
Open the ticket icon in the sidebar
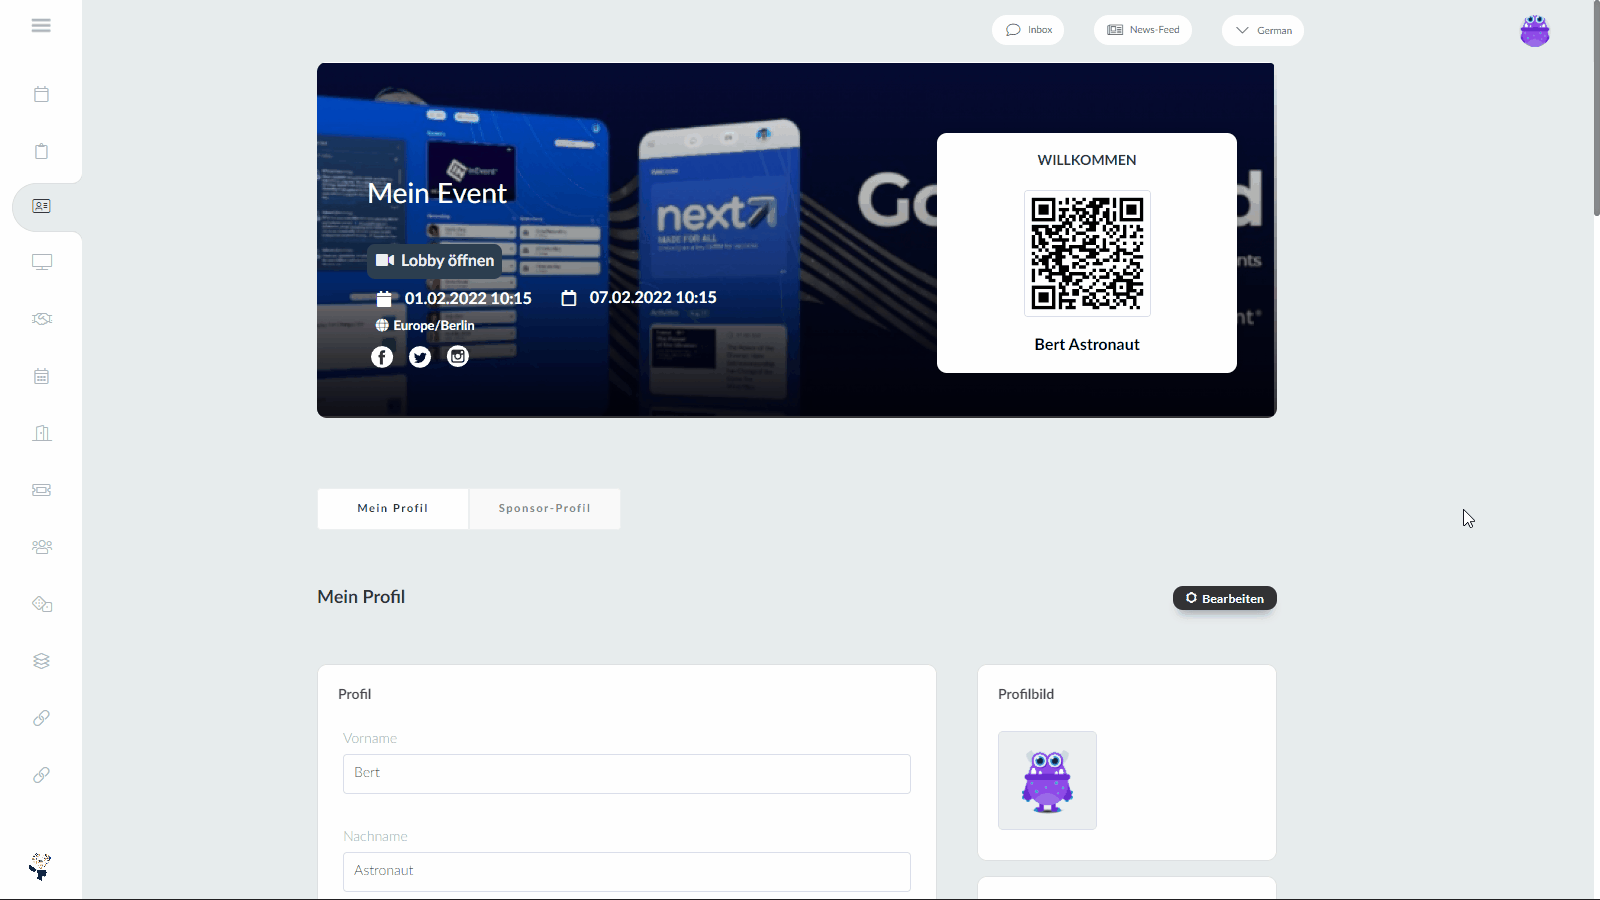pos(41,490)
